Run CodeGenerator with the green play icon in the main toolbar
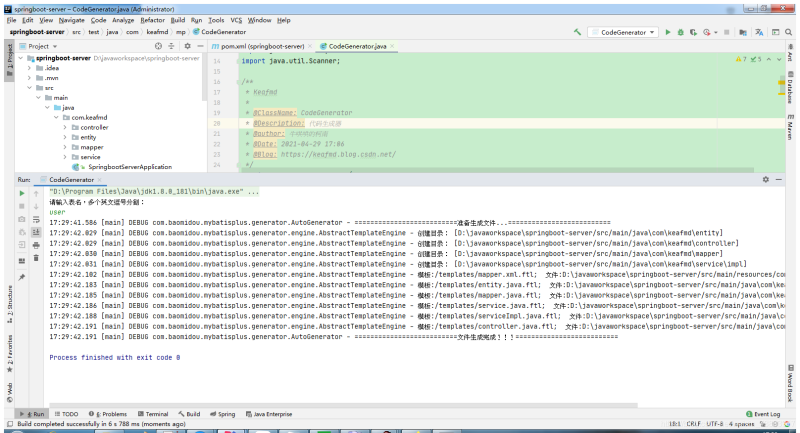This screenshot has height=433, width=800. coord(668,32)
